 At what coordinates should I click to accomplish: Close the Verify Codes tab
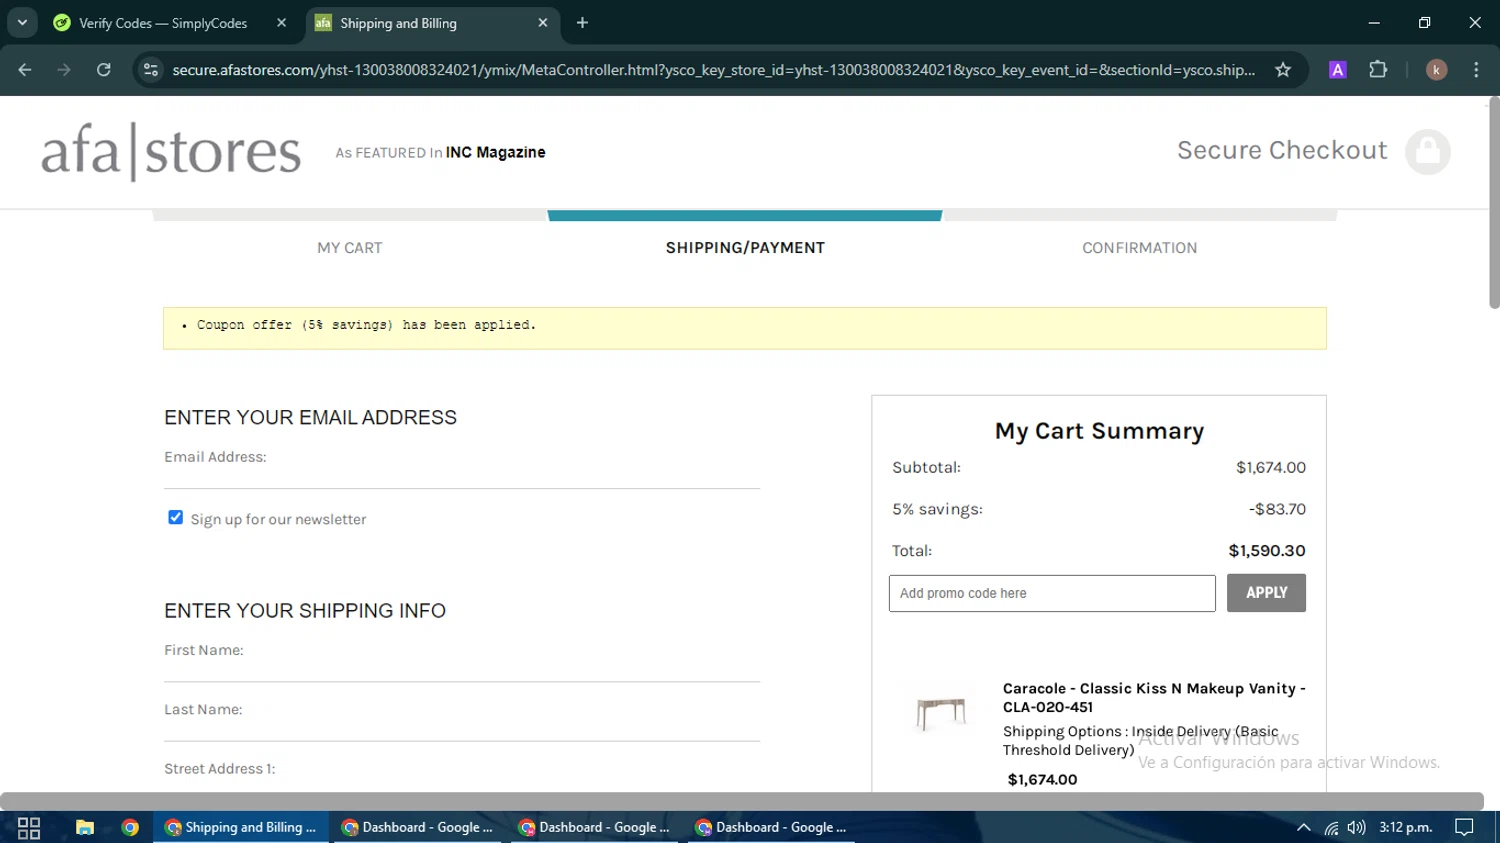pyautogui.click(x=282, y=23)
